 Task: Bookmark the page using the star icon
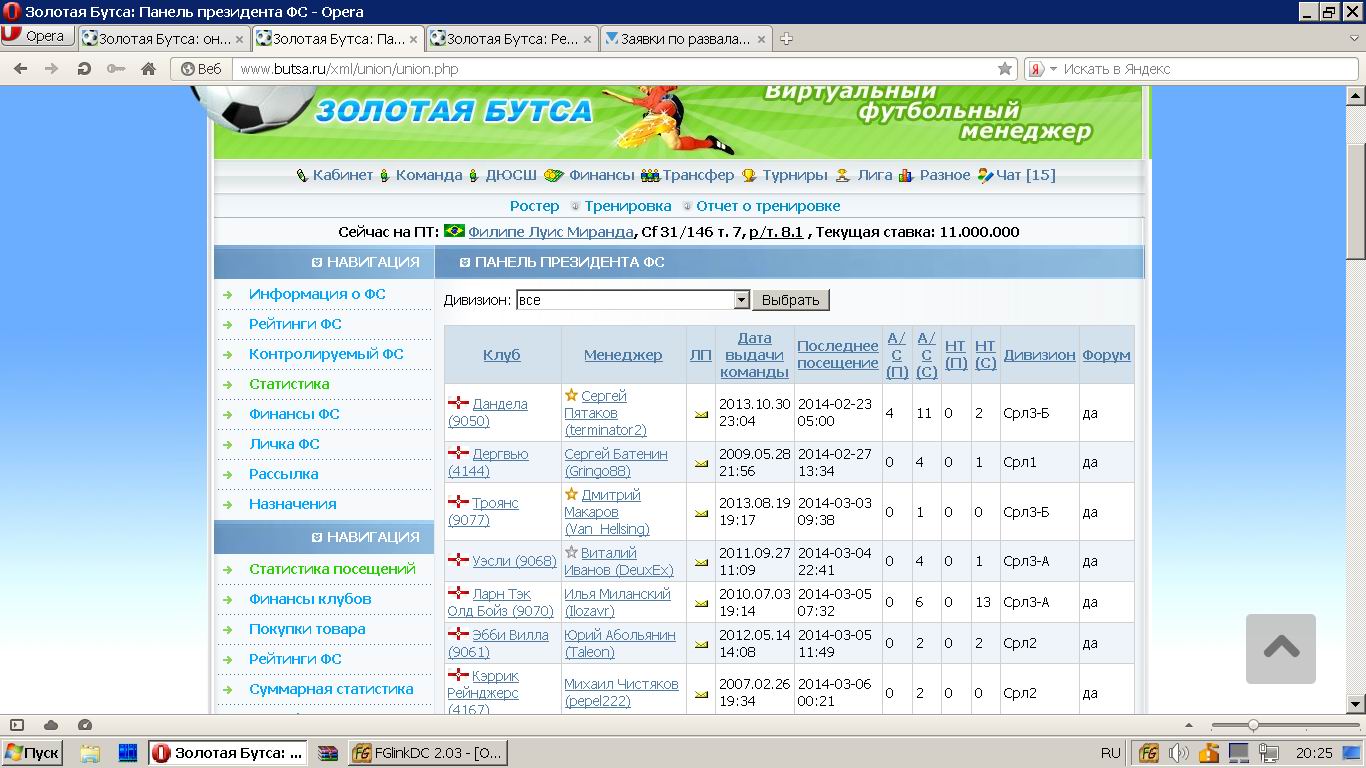coord(1005,69)
